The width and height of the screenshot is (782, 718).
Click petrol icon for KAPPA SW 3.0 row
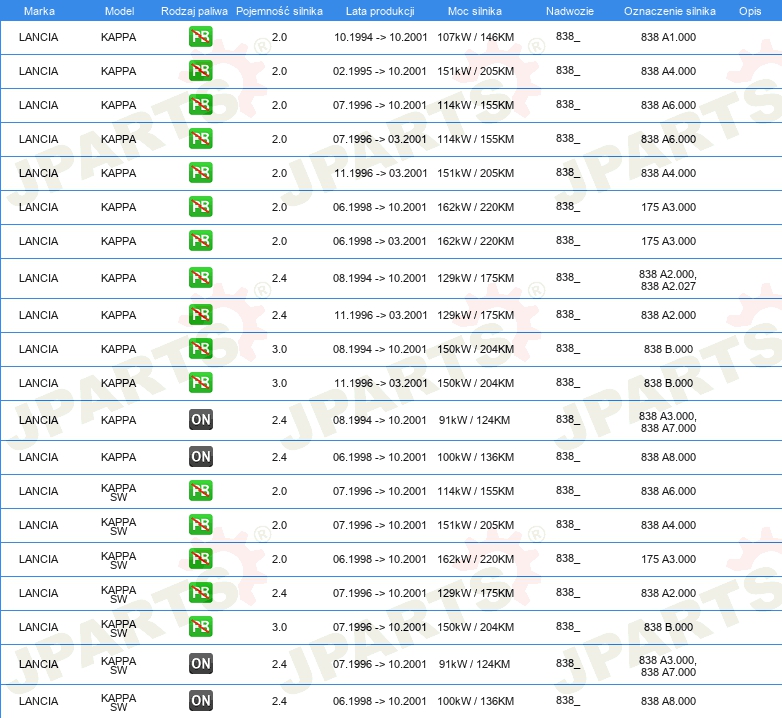pos(200,627)
